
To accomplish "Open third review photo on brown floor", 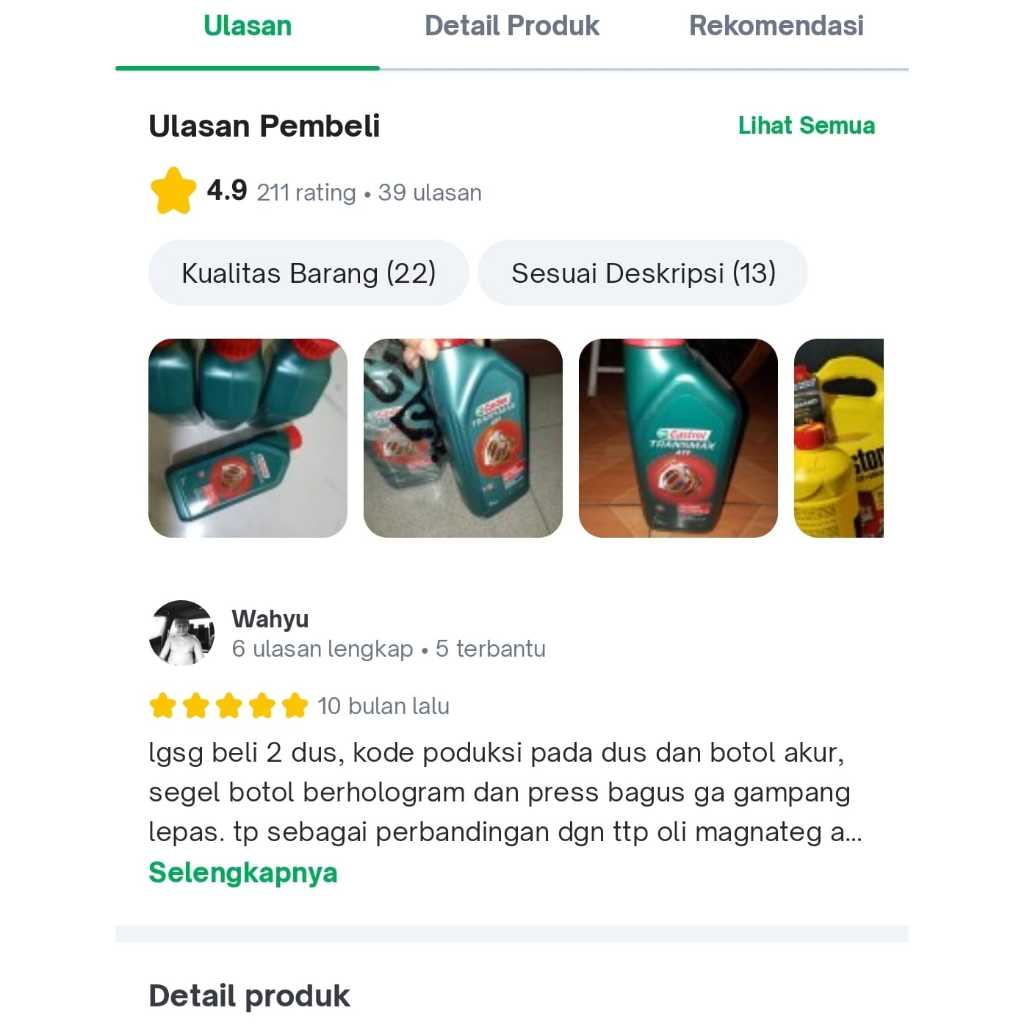I will click(678, 438).
